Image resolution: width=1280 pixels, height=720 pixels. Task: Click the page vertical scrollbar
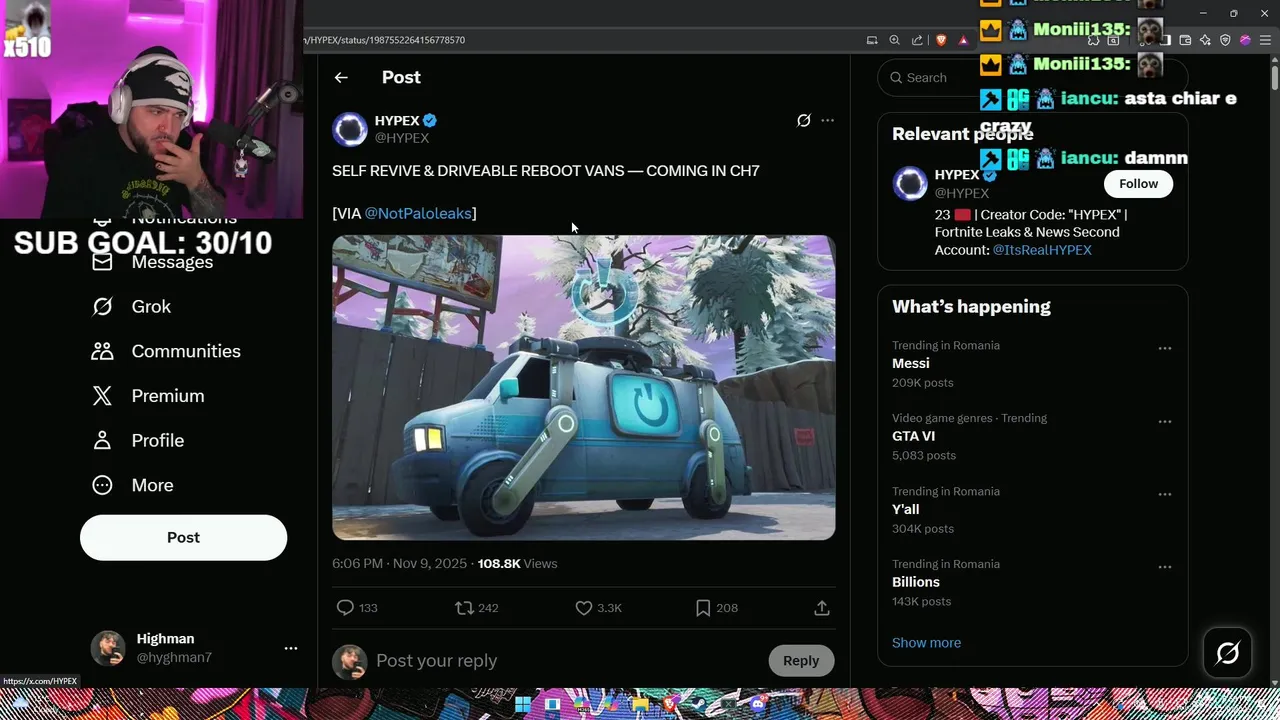1275,76
